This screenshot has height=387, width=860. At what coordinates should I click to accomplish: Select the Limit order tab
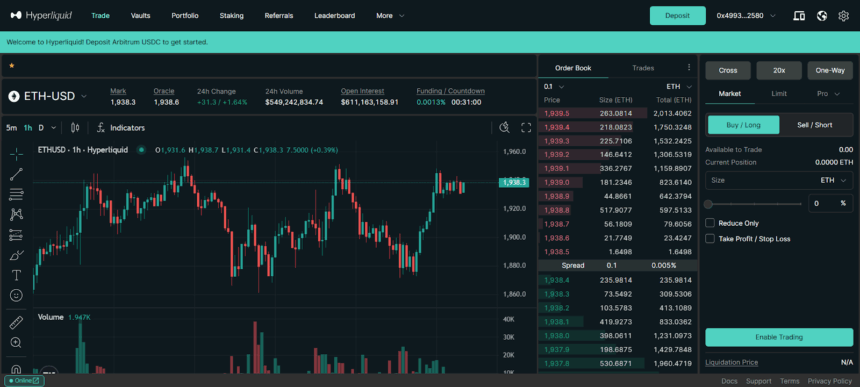pos(779,94)
